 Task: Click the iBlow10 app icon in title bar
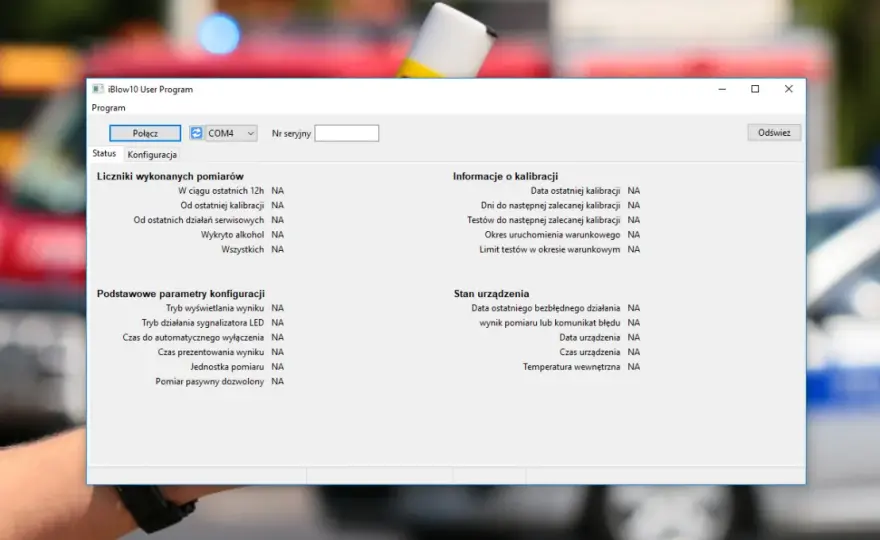98,89
